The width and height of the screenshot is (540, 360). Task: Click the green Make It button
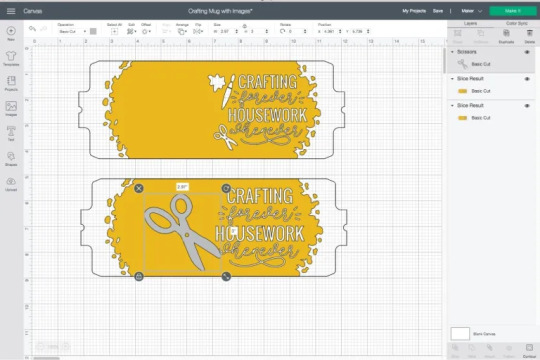(x=513, y=11)
